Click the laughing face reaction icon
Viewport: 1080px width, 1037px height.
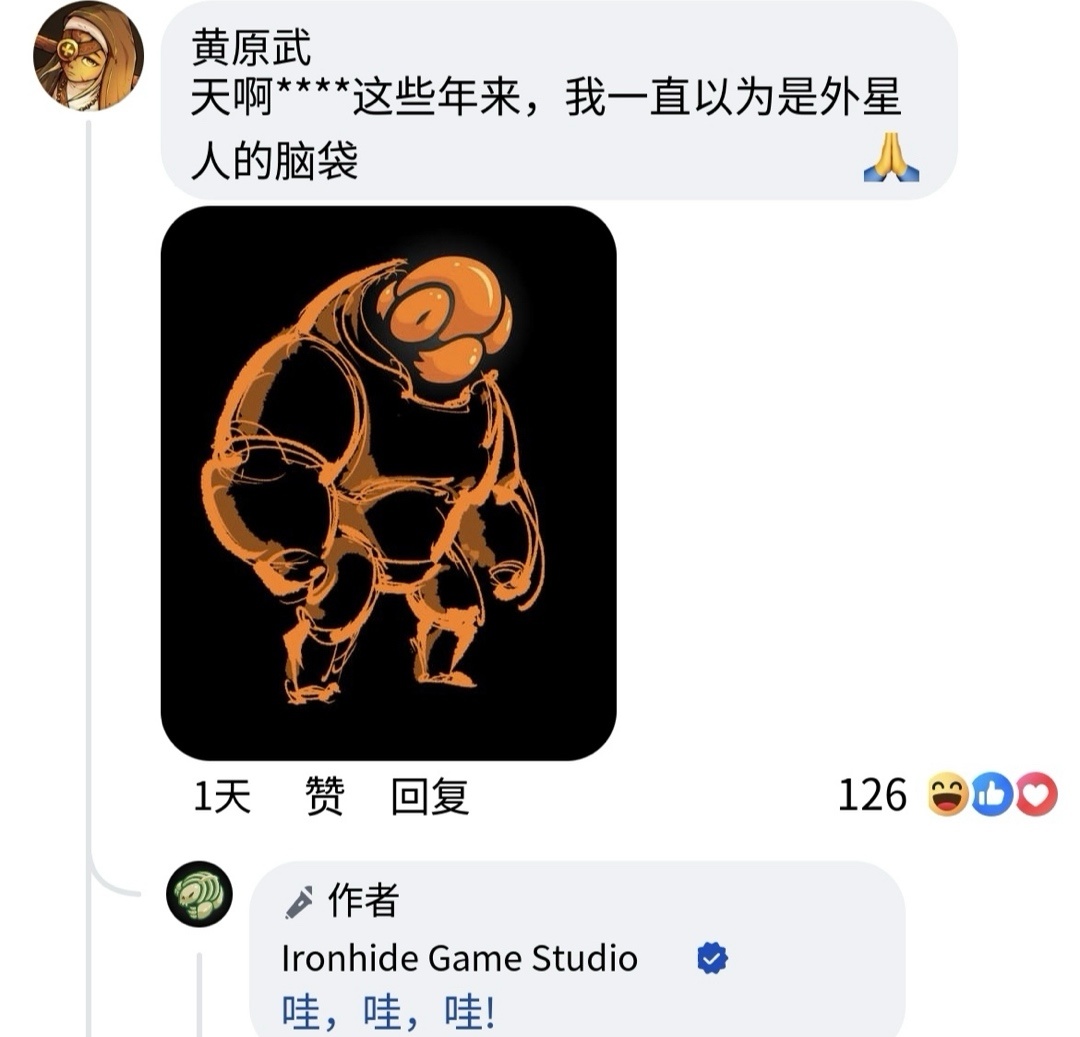pyautogui.click(x=948, y=795)
